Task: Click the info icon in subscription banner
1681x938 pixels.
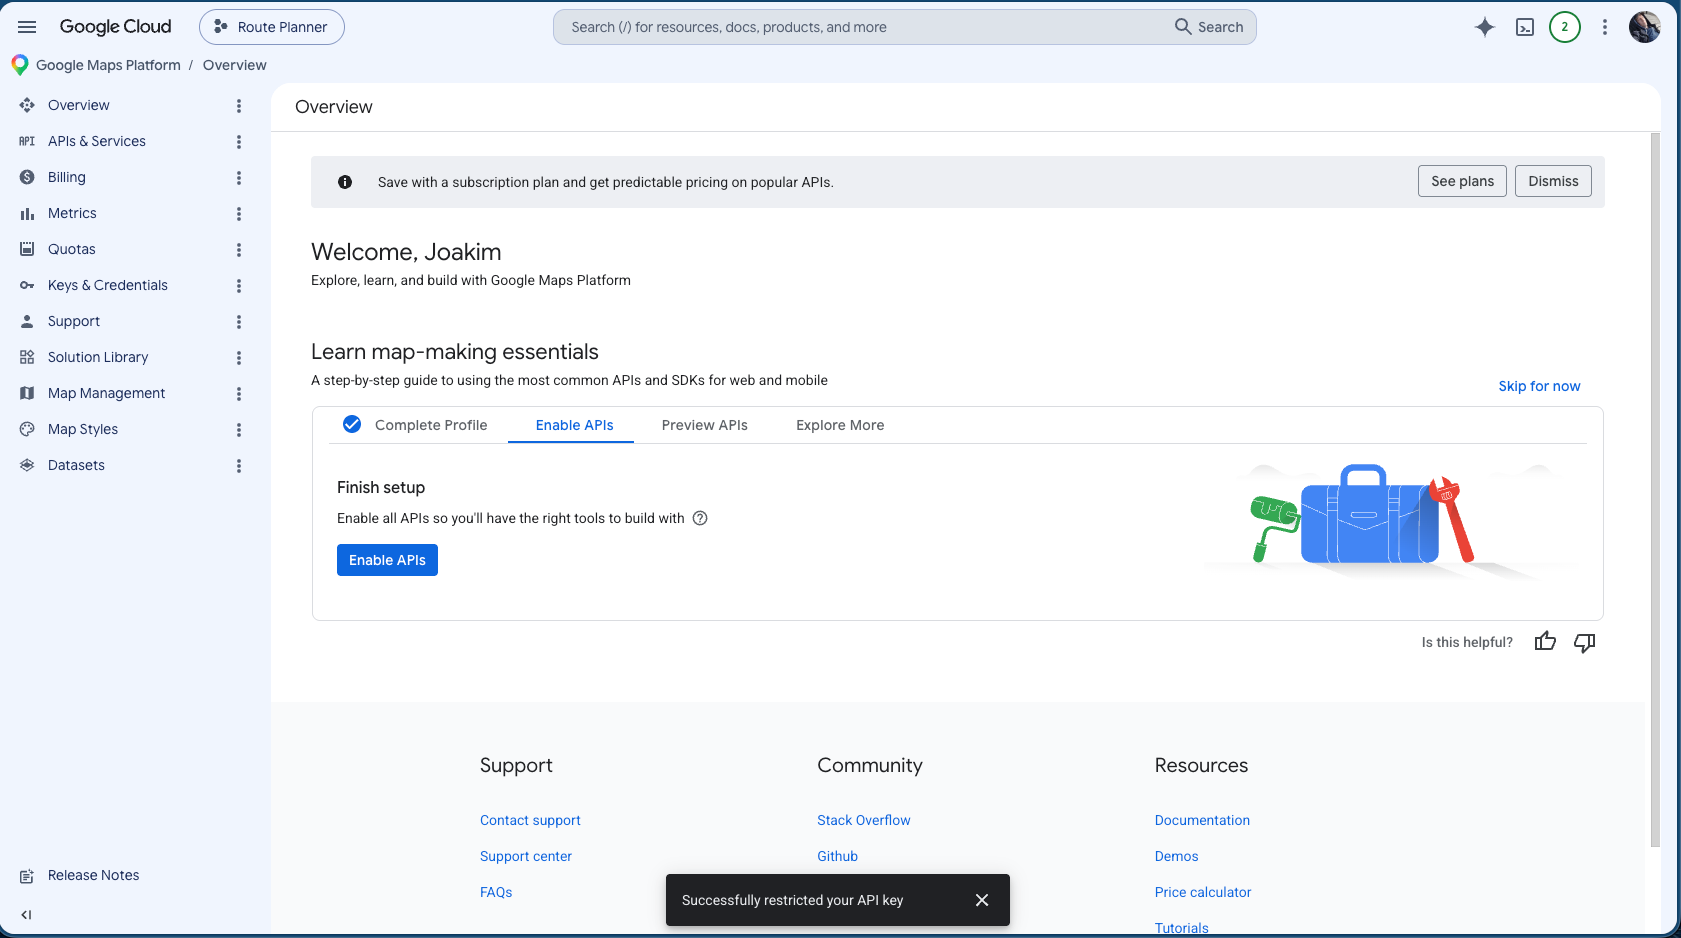Action: click(x=345, y=182)
